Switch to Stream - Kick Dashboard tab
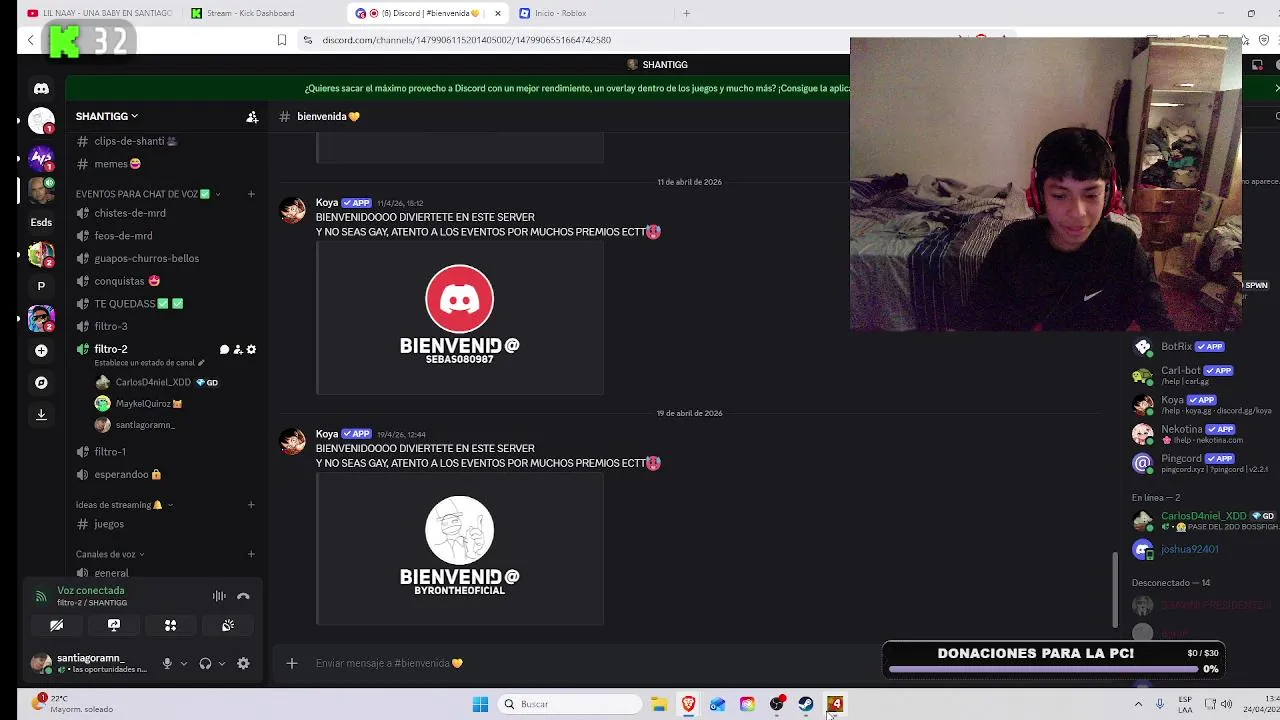Image resolution: width=1280 pixels, height=720 pixels. click(x=260, y=13)
